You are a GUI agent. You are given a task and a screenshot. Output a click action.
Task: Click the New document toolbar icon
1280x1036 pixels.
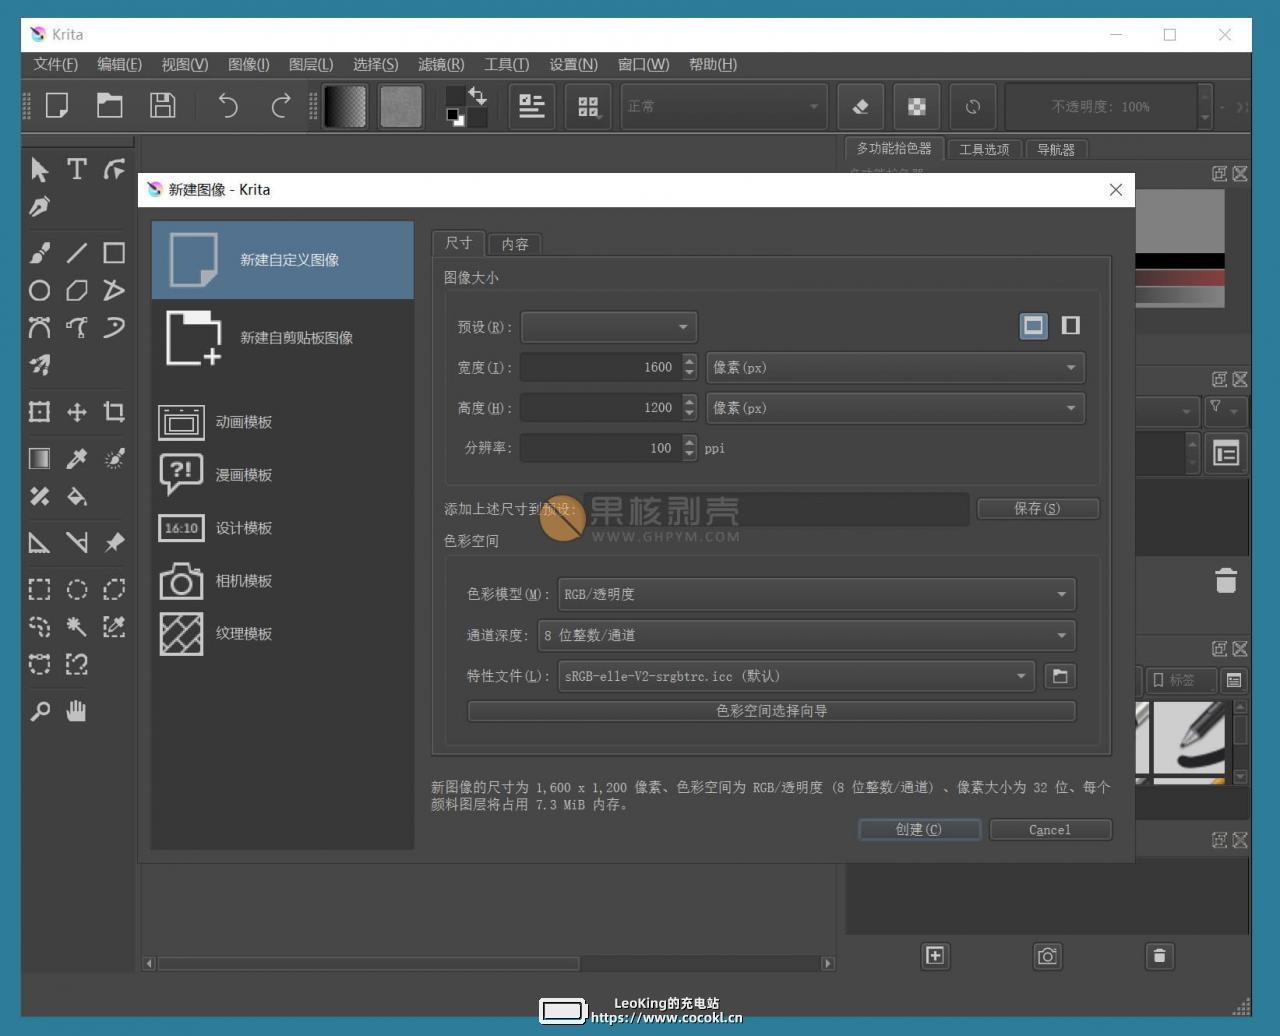point(57,105)
